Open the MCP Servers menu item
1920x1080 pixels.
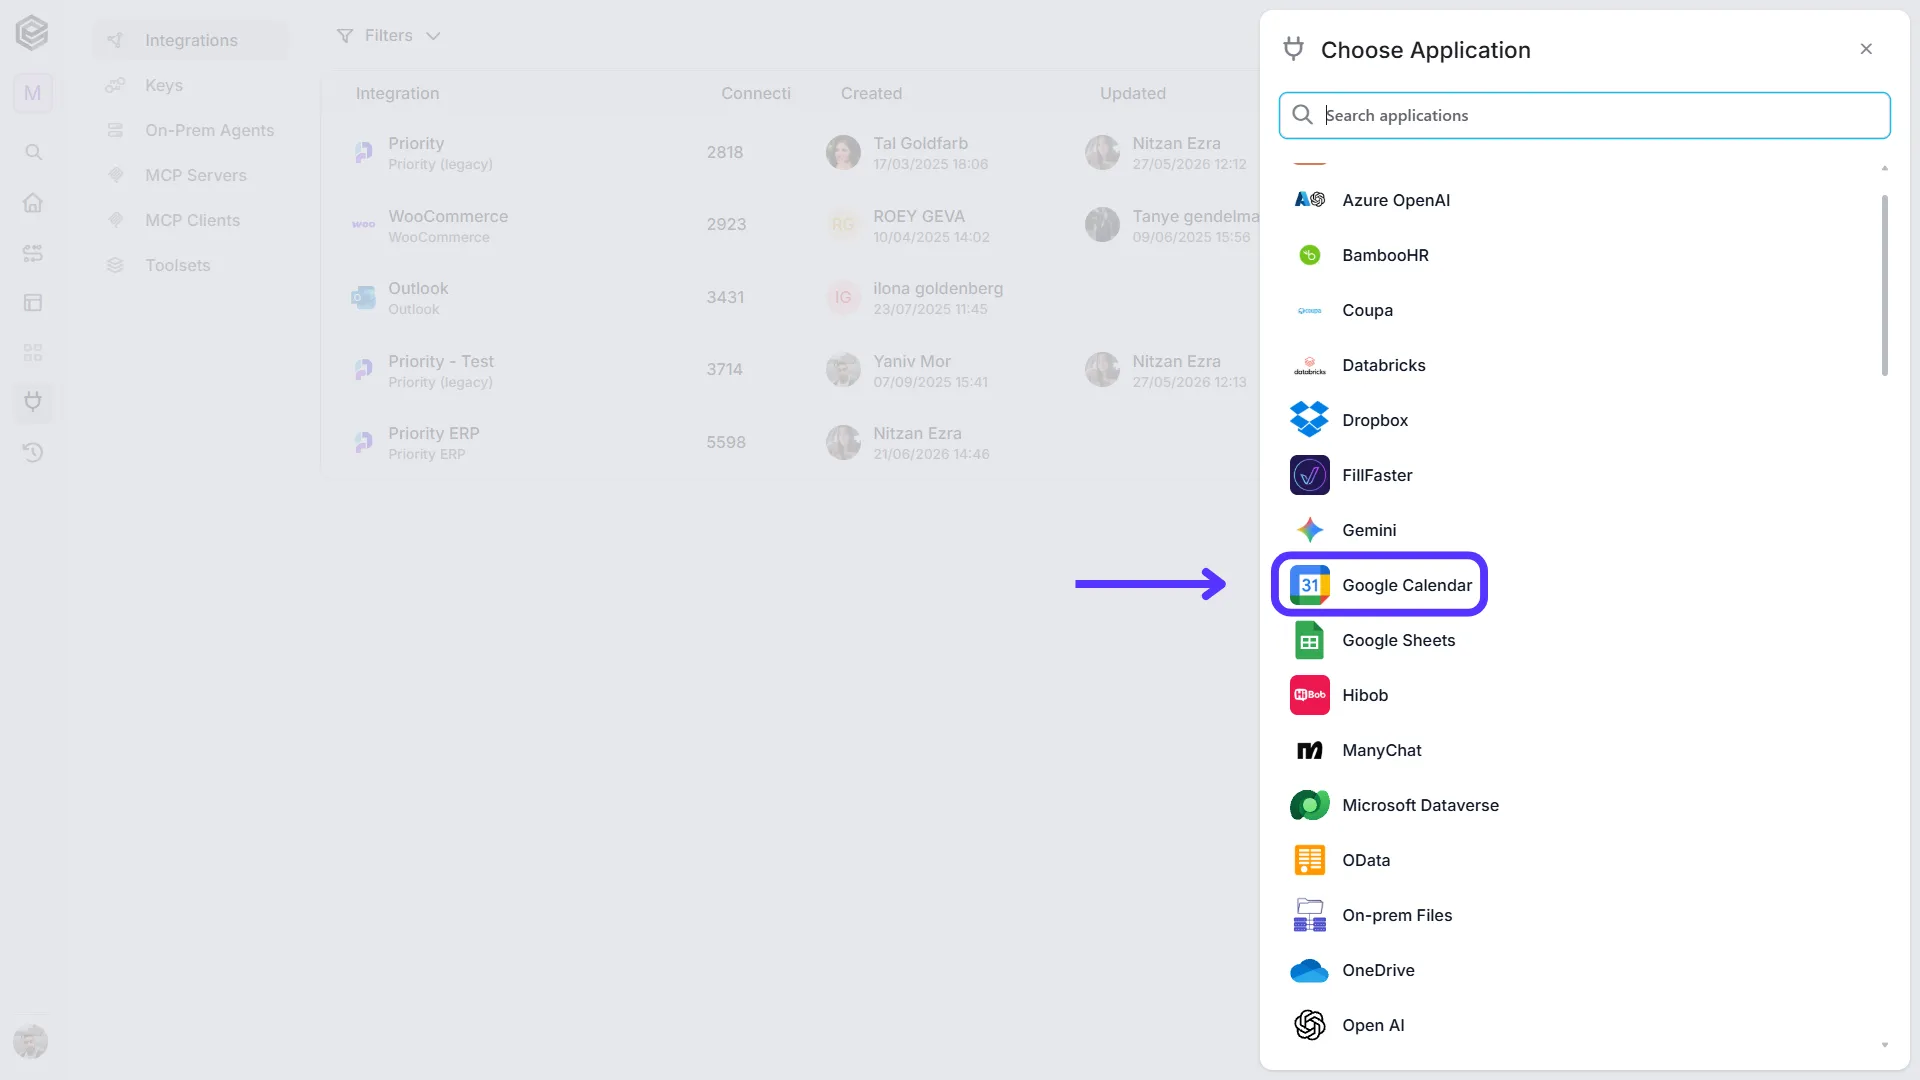click(x=190, y=175)
